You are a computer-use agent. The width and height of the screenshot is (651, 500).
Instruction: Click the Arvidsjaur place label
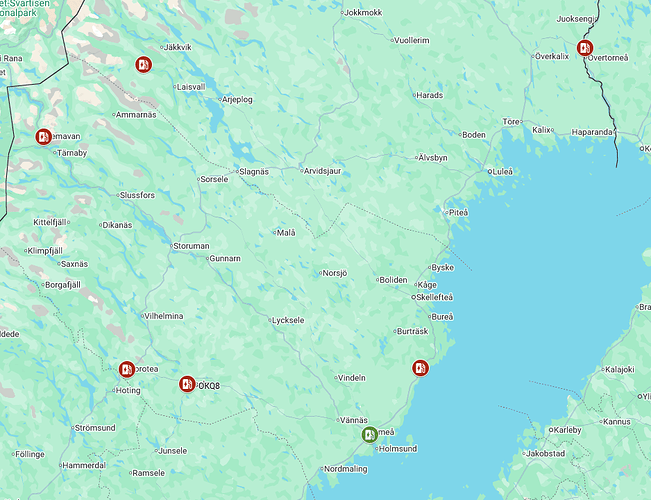tap(322, 171)
